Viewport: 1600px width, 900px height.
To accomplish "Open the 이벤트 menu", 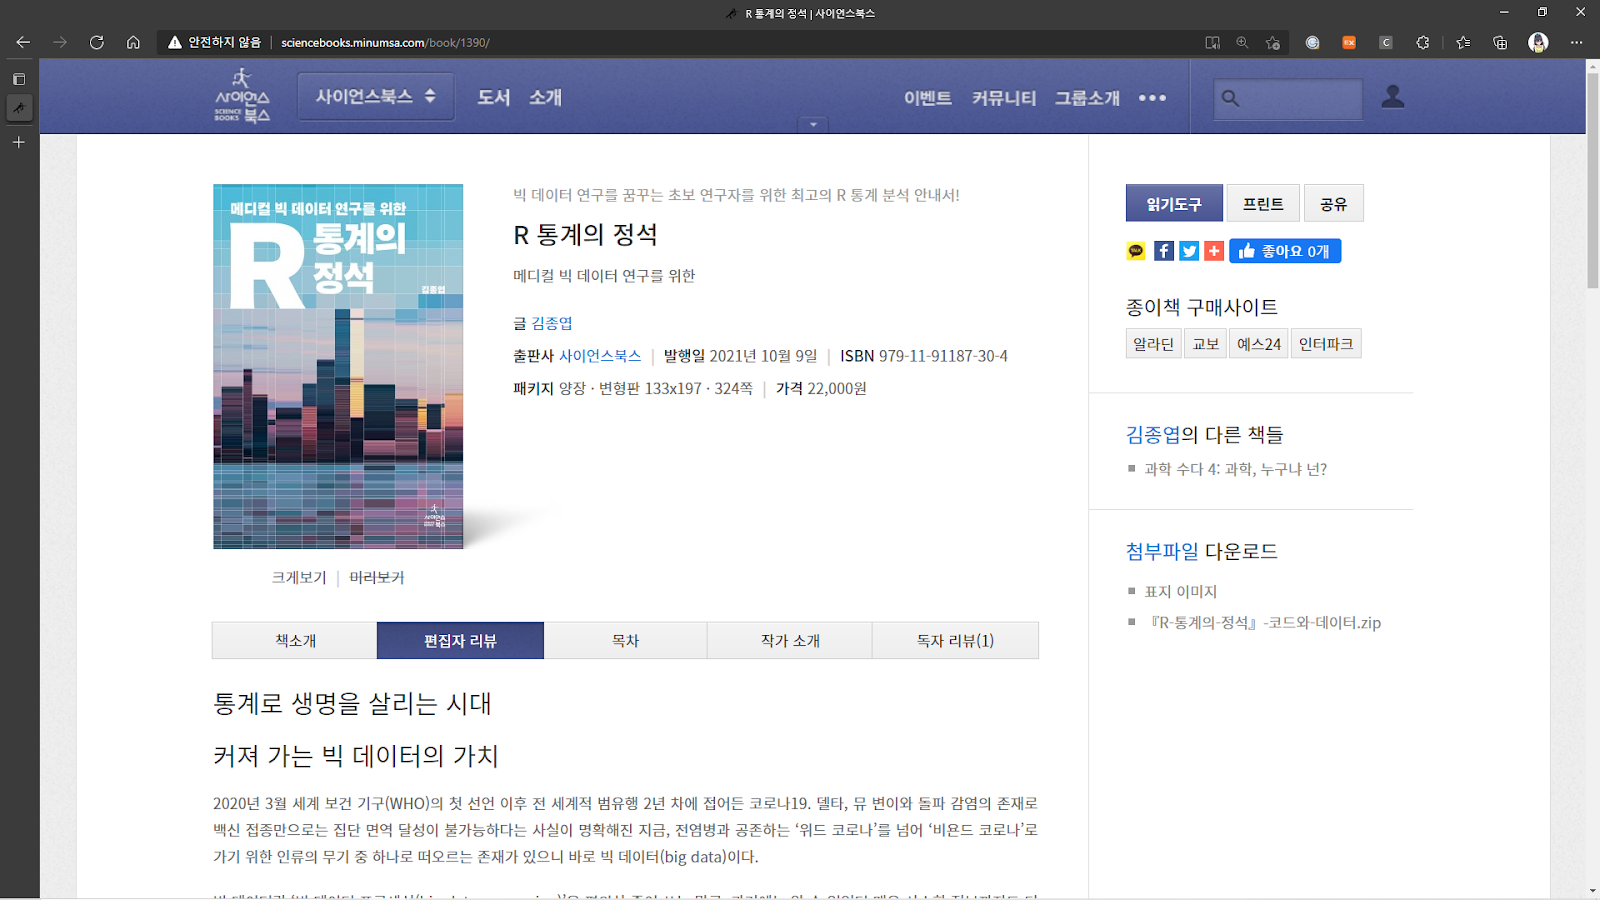I will point(928,98).
